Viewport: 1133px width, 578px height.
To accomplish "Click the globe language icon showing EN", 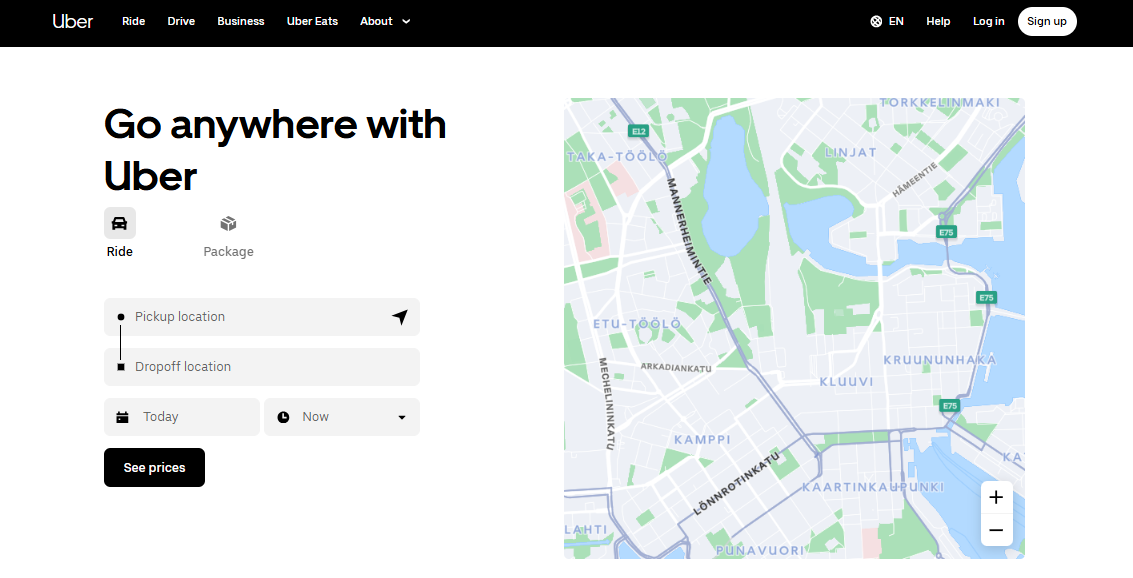I will point(875,21).
